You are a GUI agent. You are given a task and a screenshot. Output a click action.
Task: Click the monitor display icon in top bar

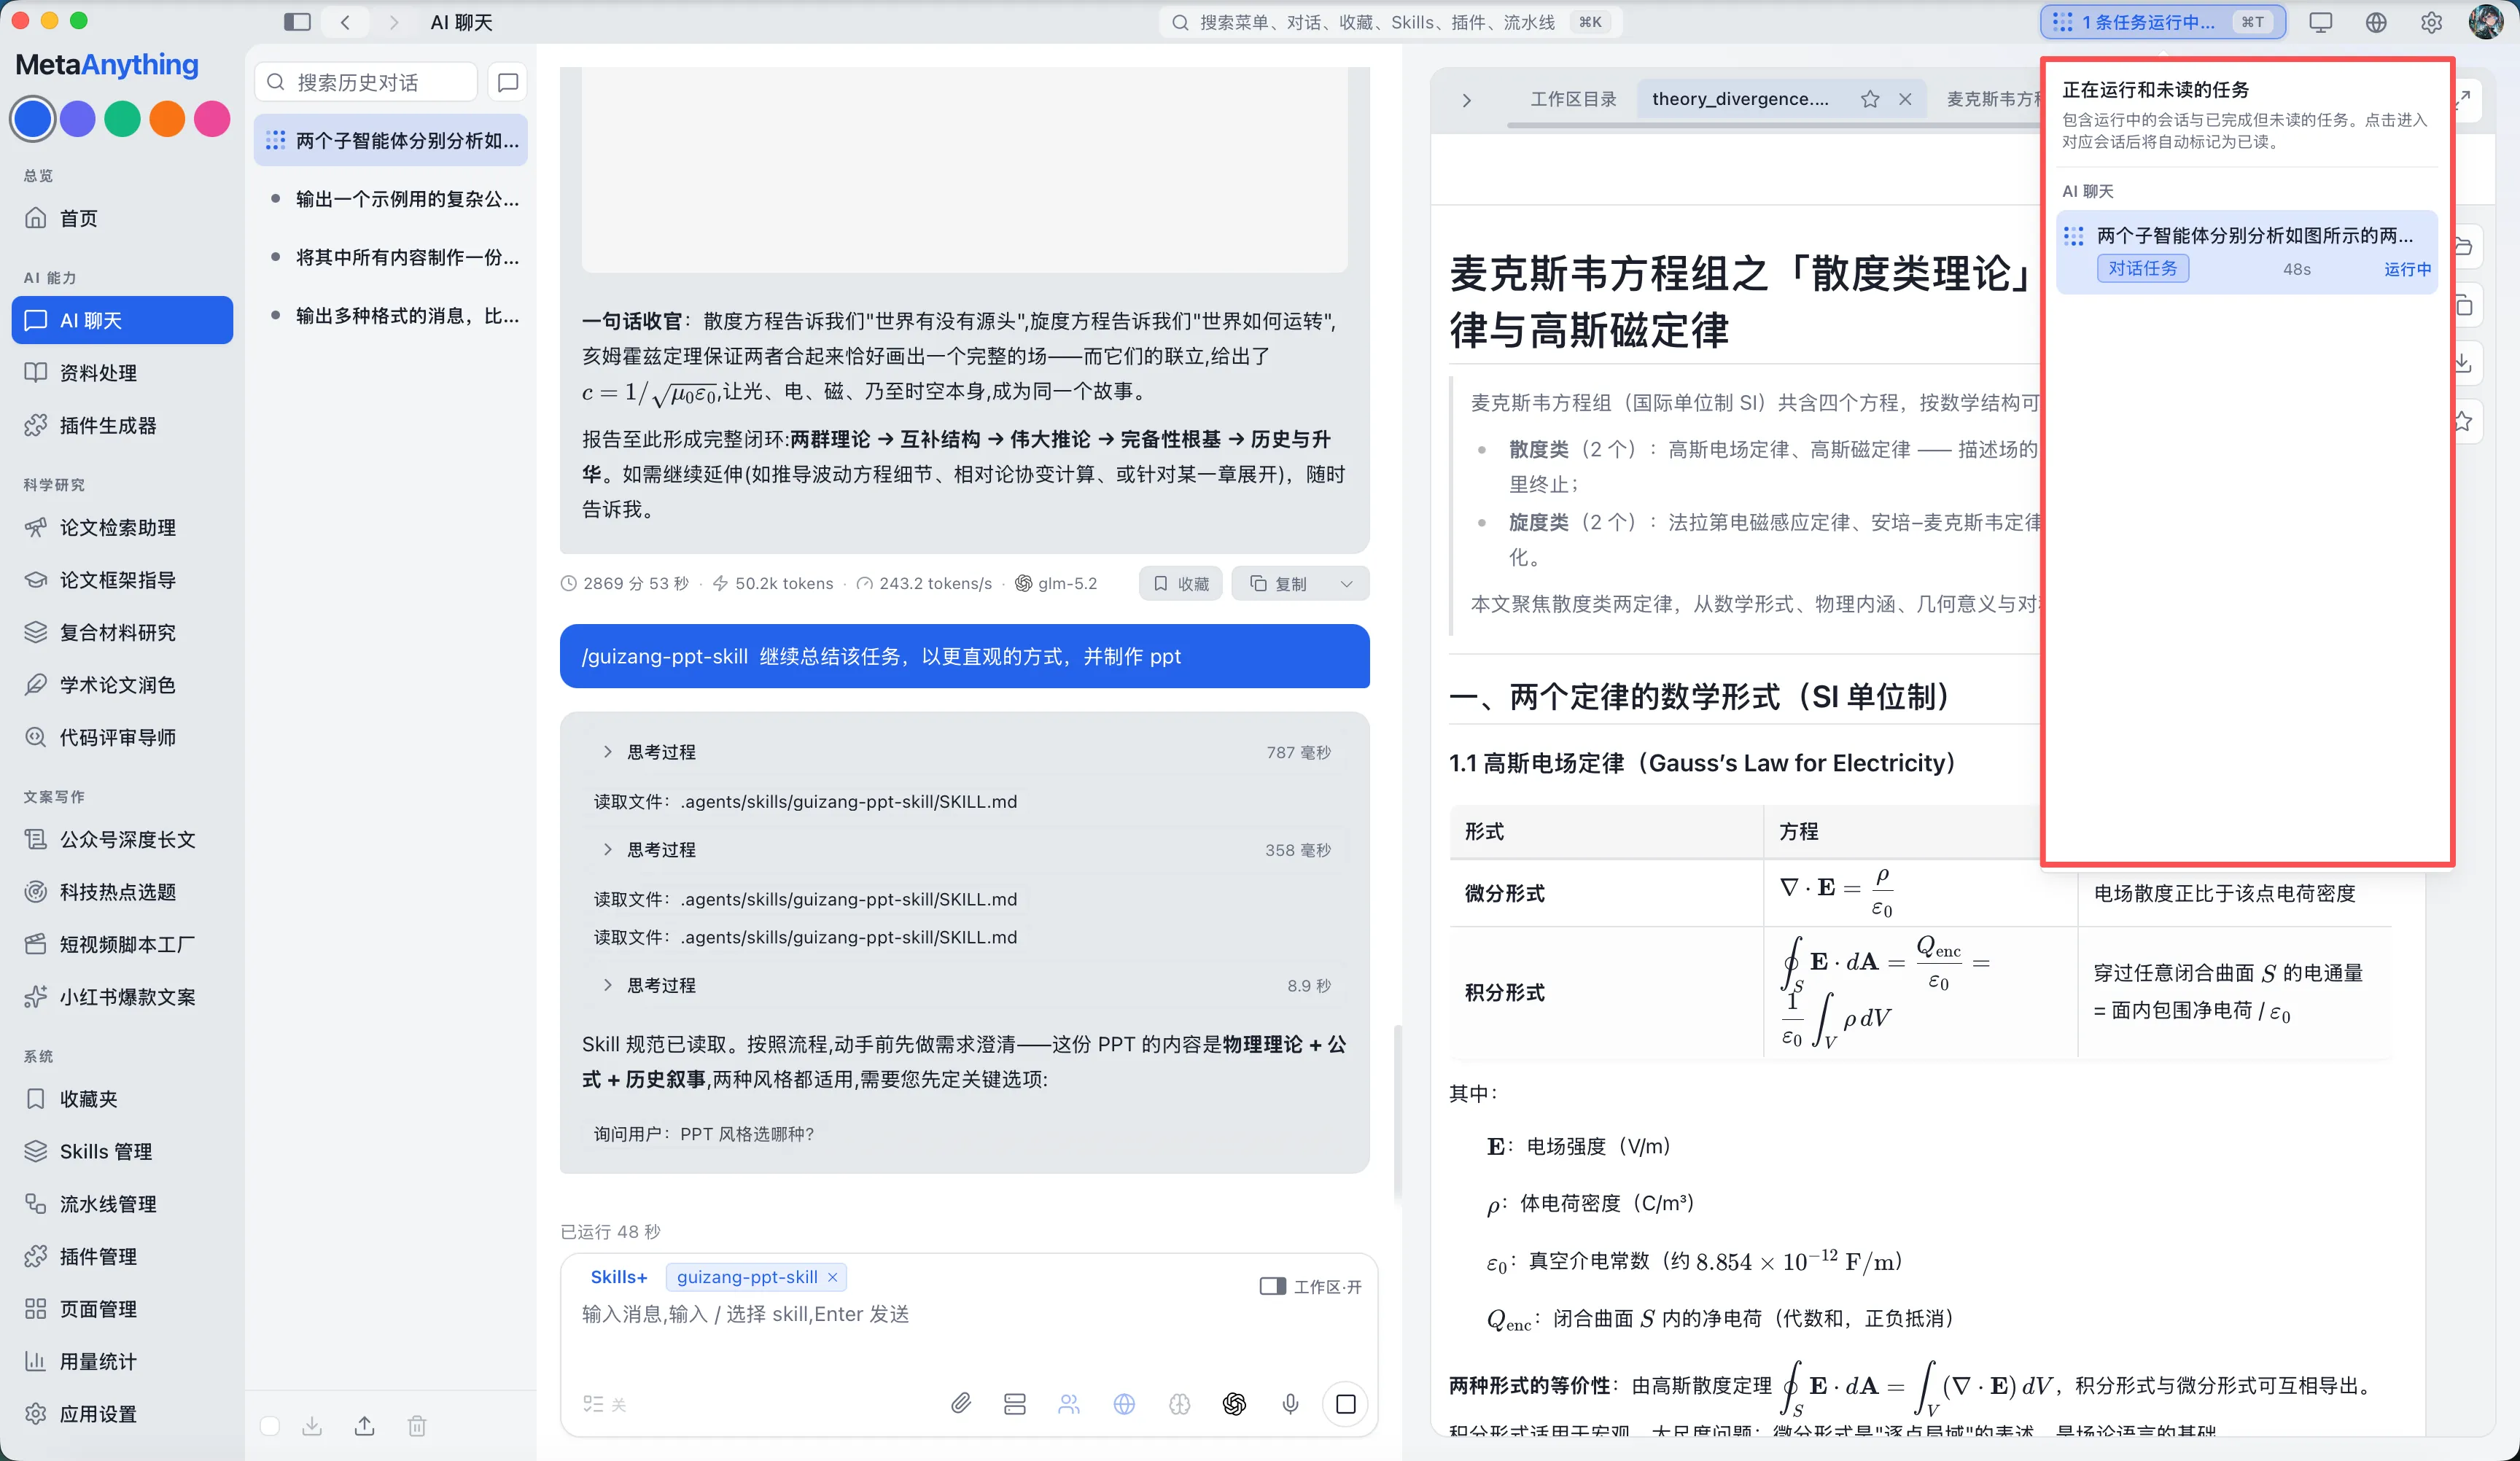point(2320,22)
